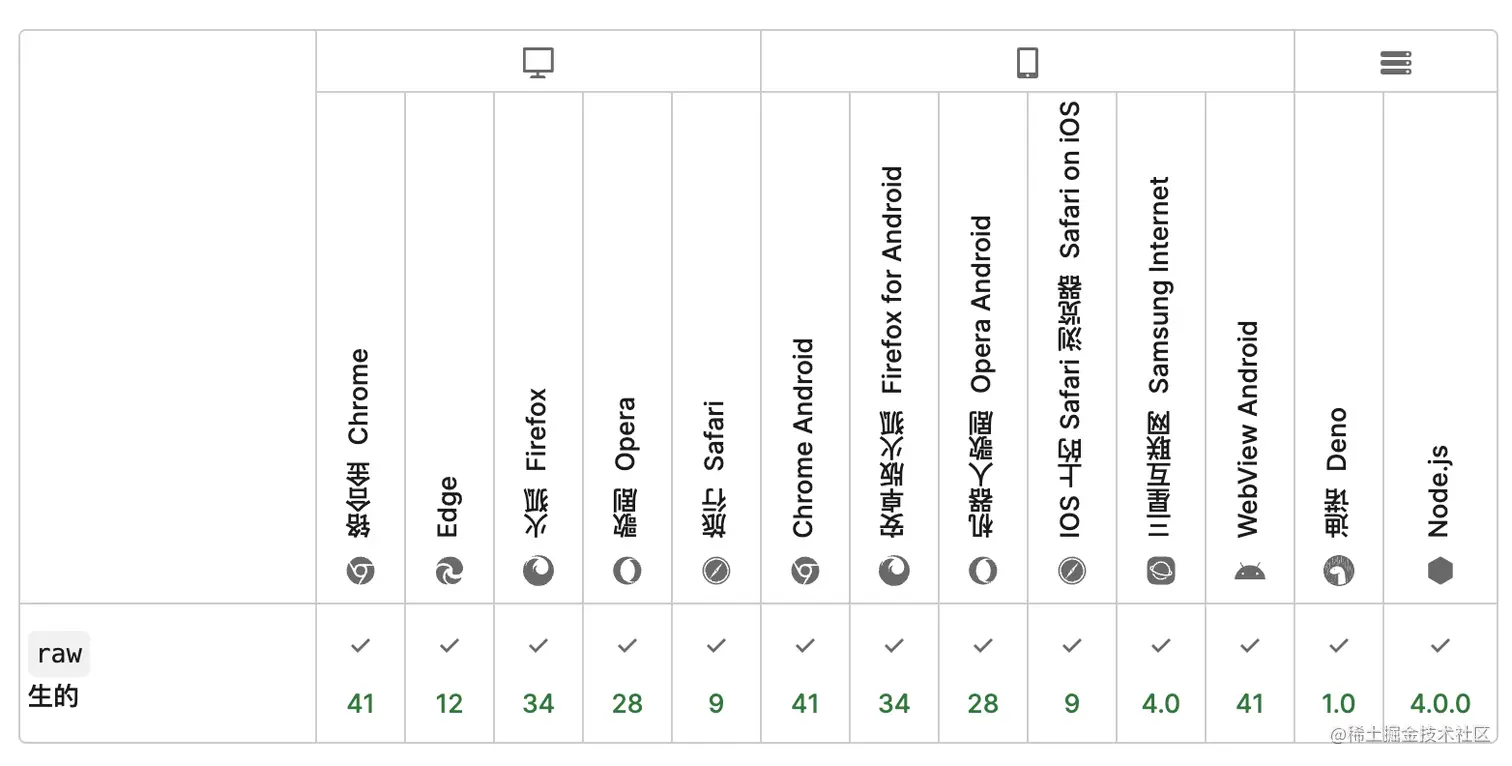Click the desktop monitor icon
The height and width of the screenshot is (766, 1512).
tap(538, 63)
